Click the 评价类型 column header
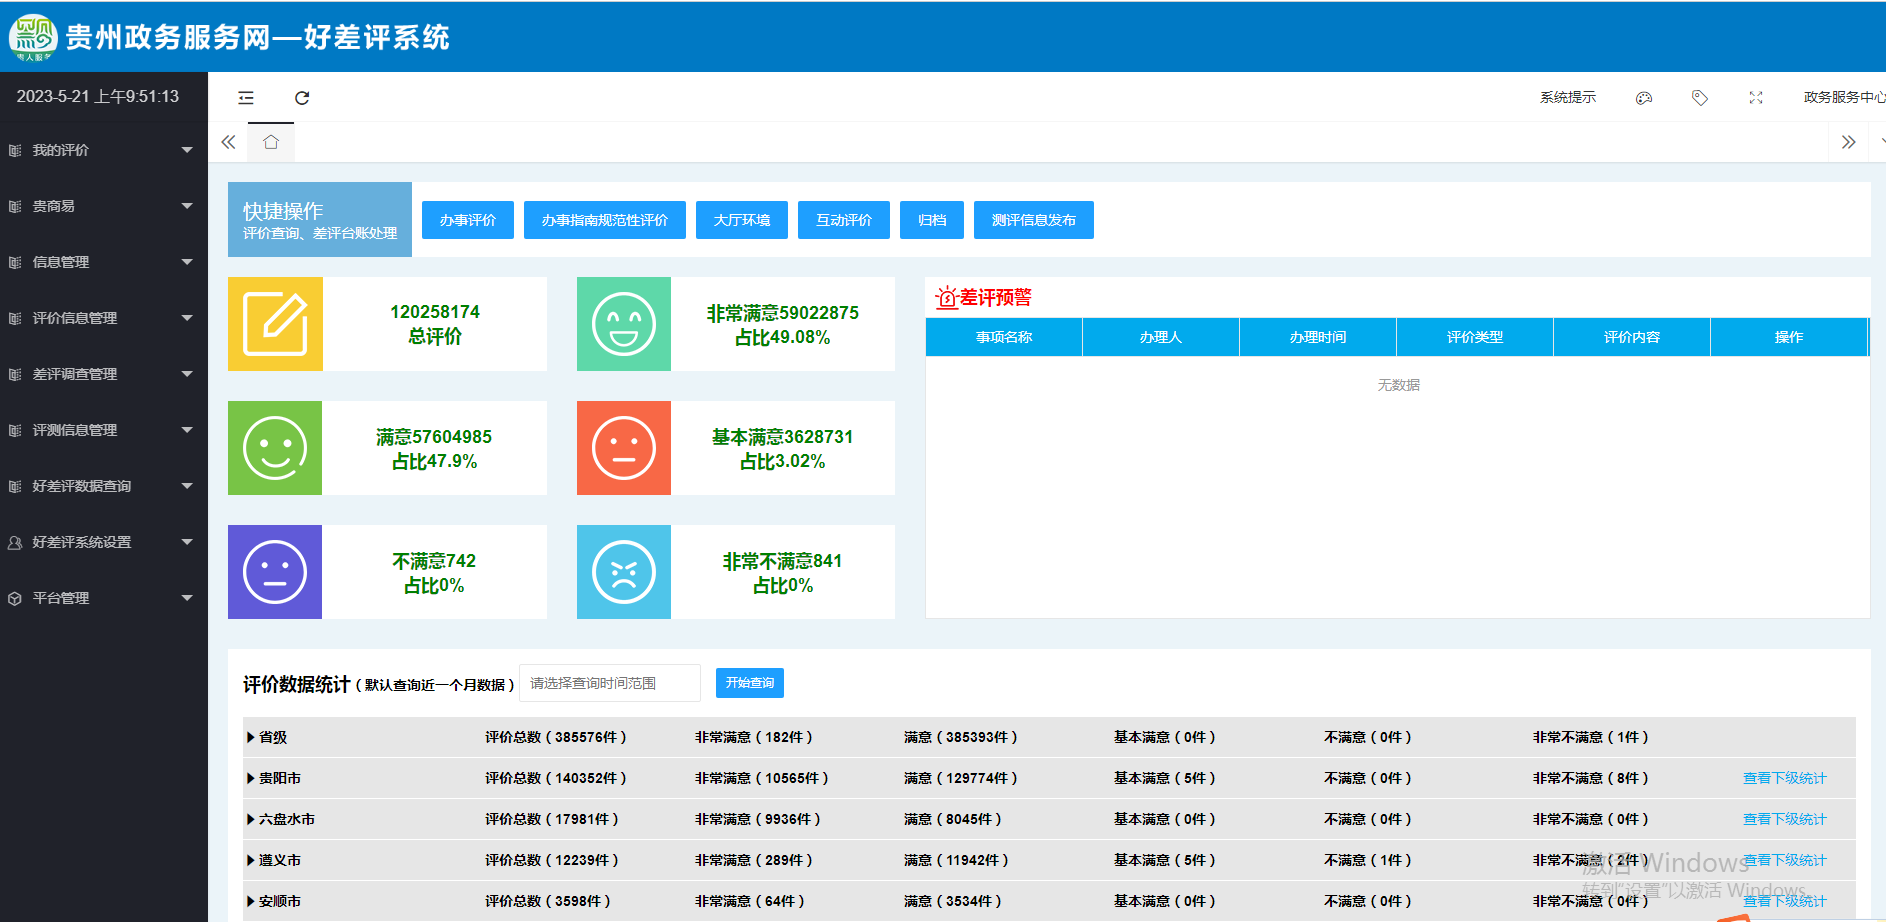The width and height of the screenshot is (1886, 922). [1475, 337]
